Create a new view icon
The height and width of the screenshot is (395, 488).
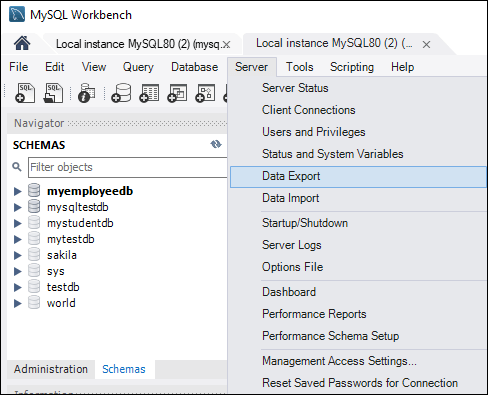(x=177, y=93)
